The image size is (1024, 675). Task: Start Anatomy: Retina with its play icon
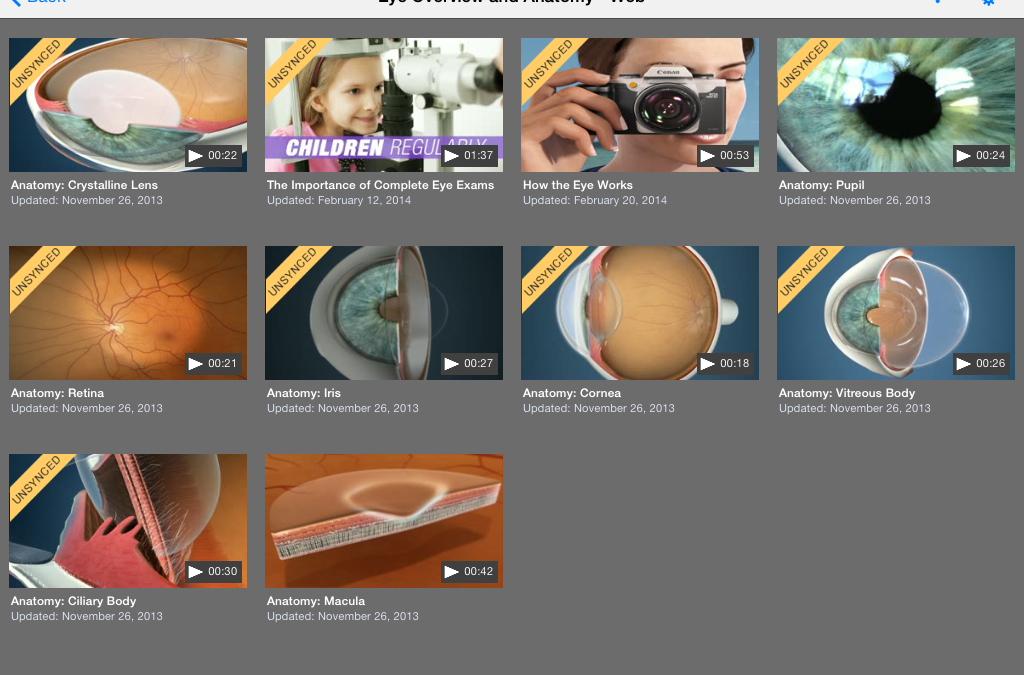[196, 363]
